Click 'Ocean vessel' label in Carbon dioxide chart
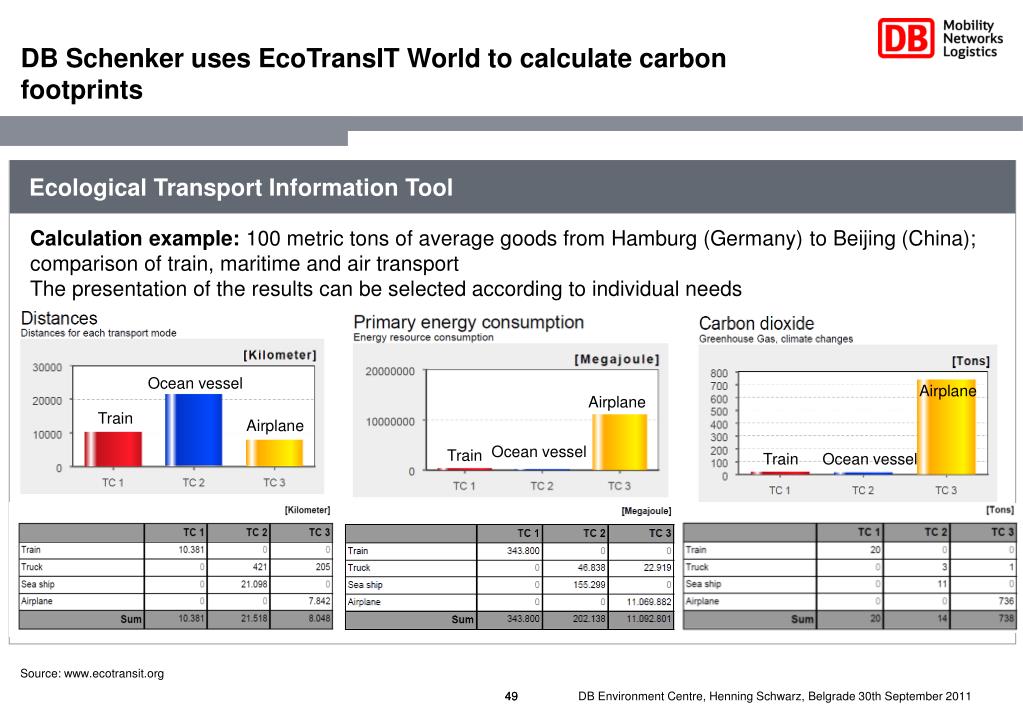This screenshot has height=708, width=1023. (x=869, y=459)
